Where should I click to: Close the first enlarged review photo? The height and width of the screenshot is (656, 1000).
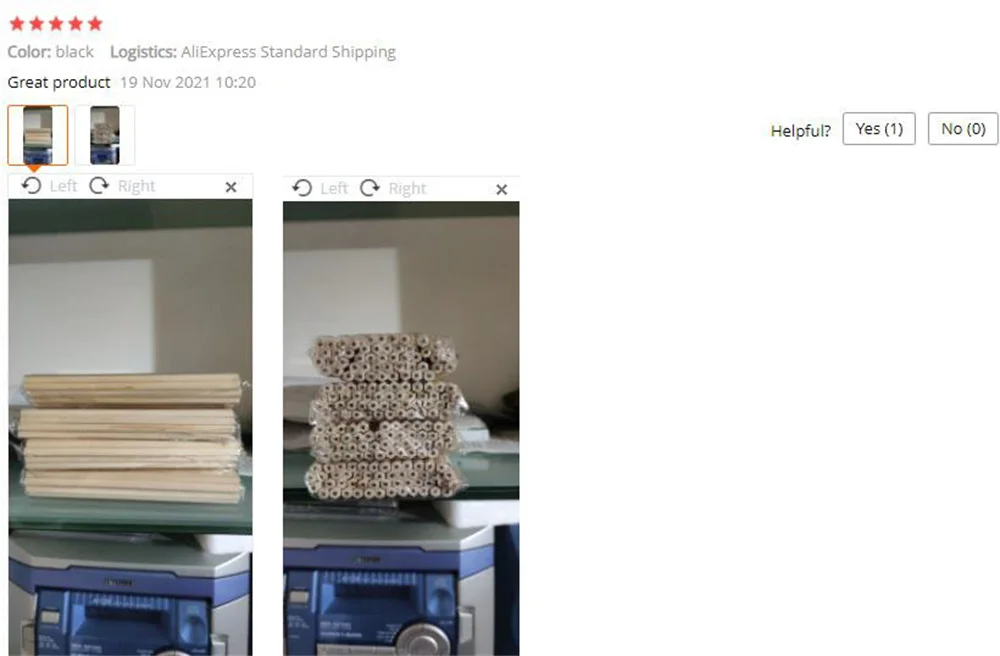click(x=231, y=187)
